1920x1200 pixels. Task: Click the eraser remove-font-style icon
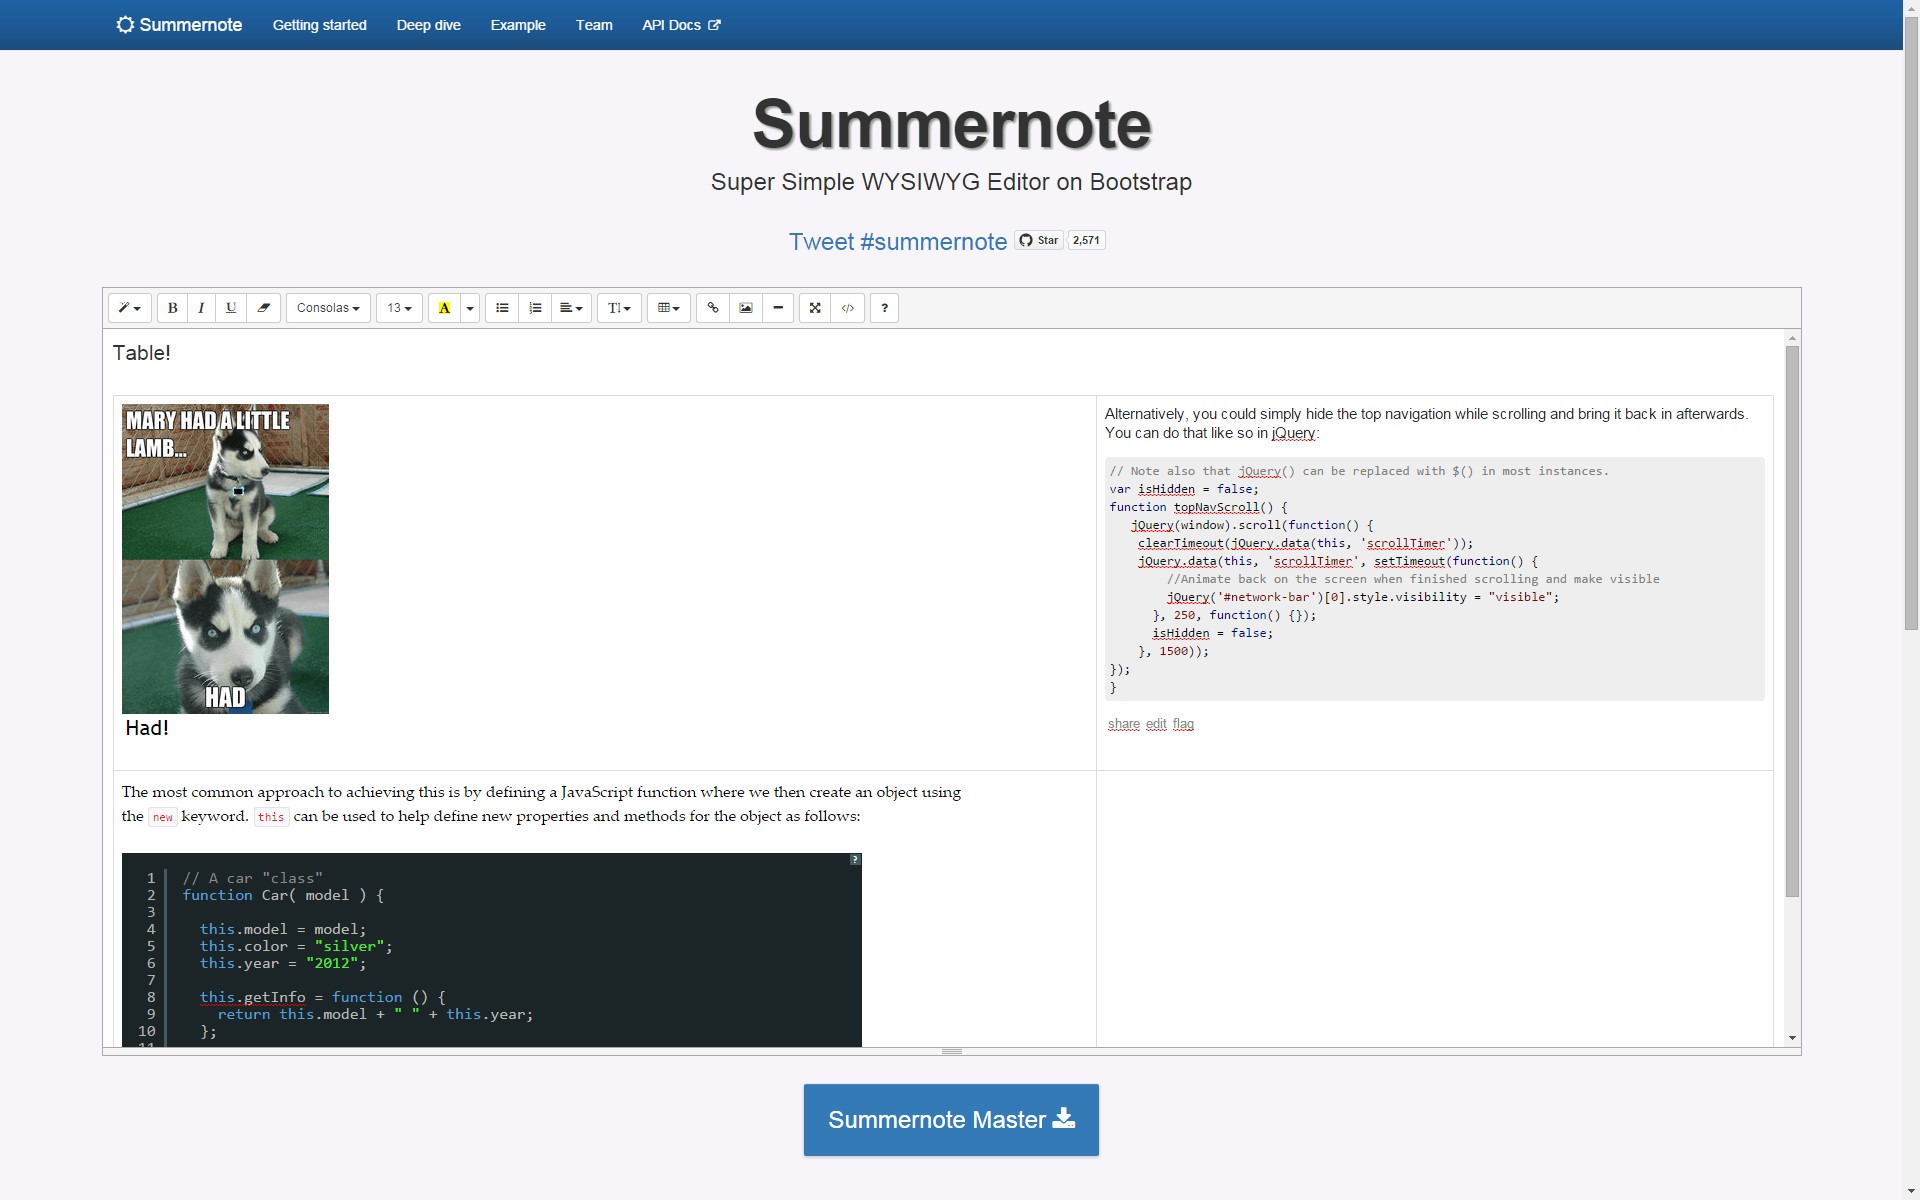pyautogui.click(x=263, y=308)
